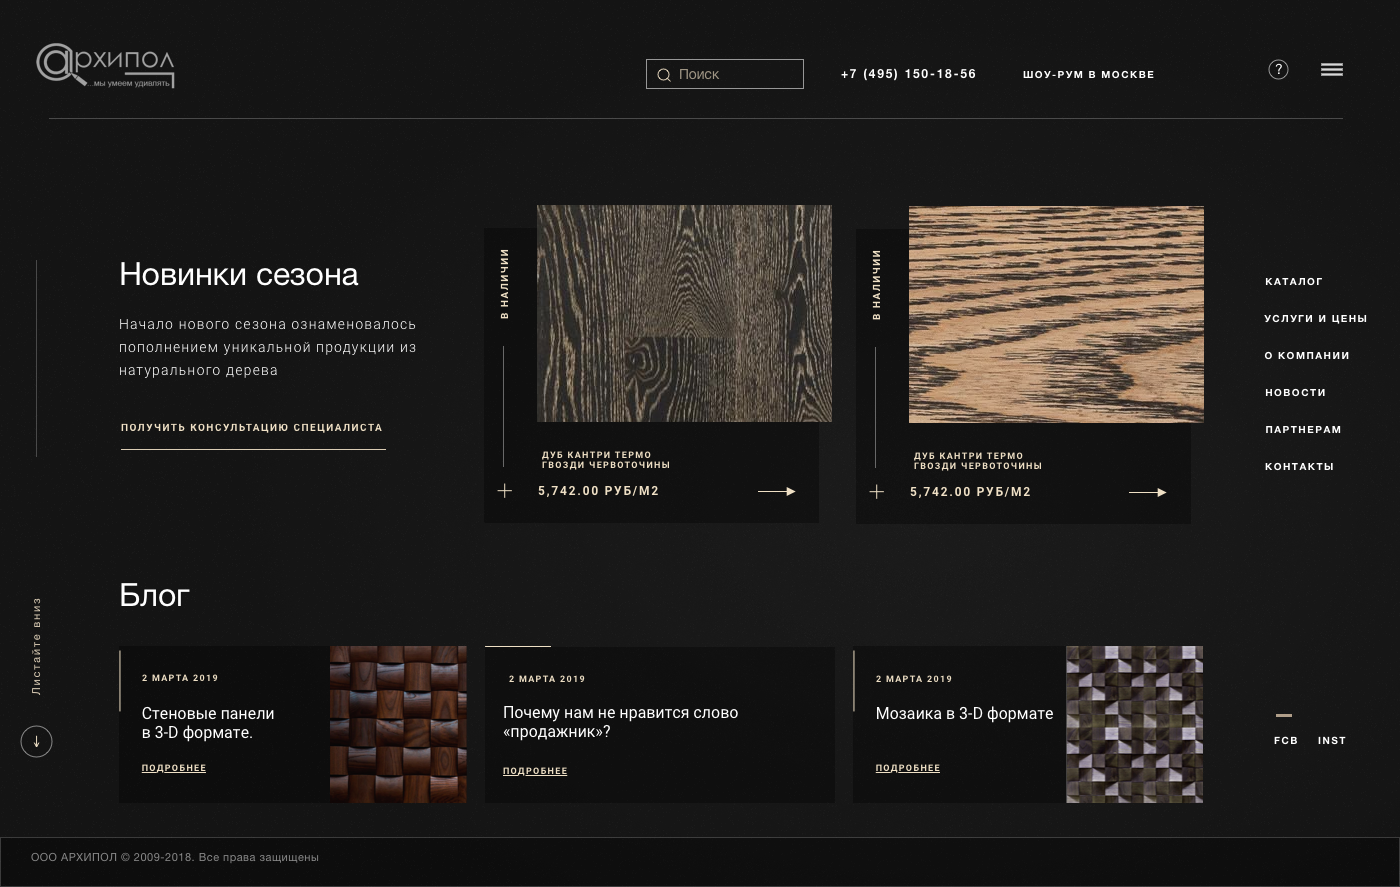Click the title Стеновые панели в 3-D формате
1400x887 pixels.
click(x=208, y=723)
